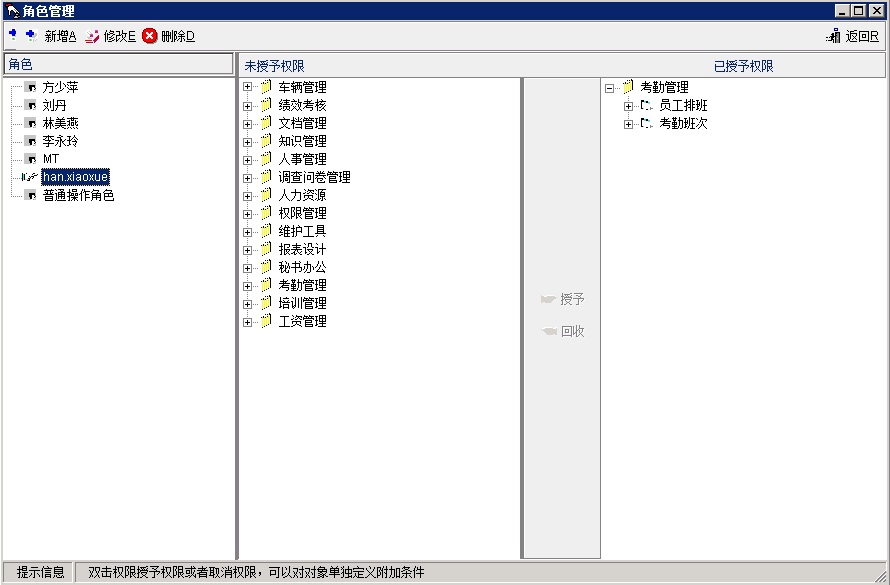Click the 授予 grant button

pyautogui.click(x=562, y=299)
